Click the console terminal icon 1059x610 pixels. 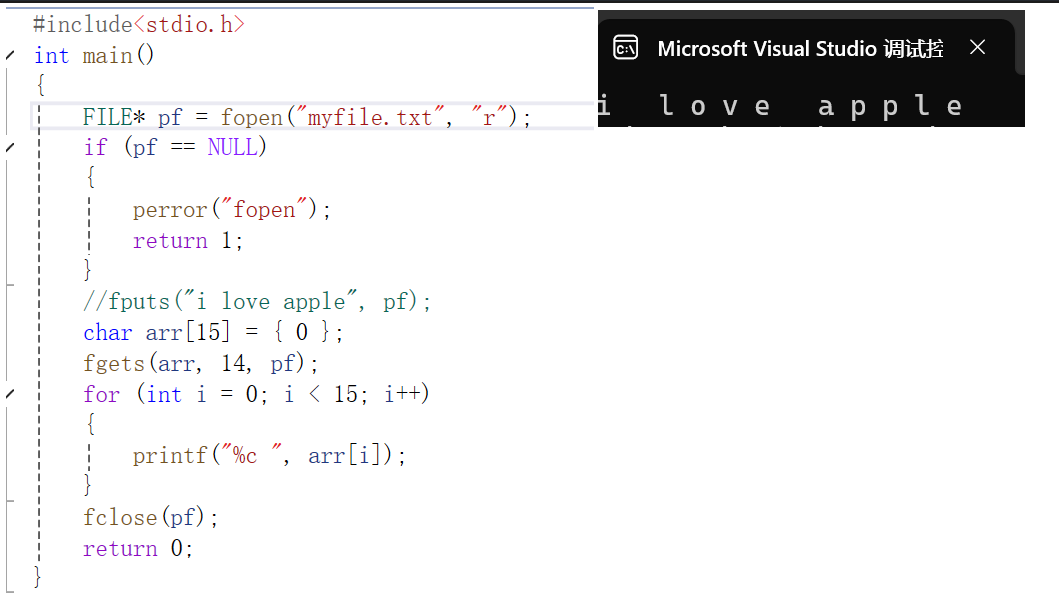(625, 48)
